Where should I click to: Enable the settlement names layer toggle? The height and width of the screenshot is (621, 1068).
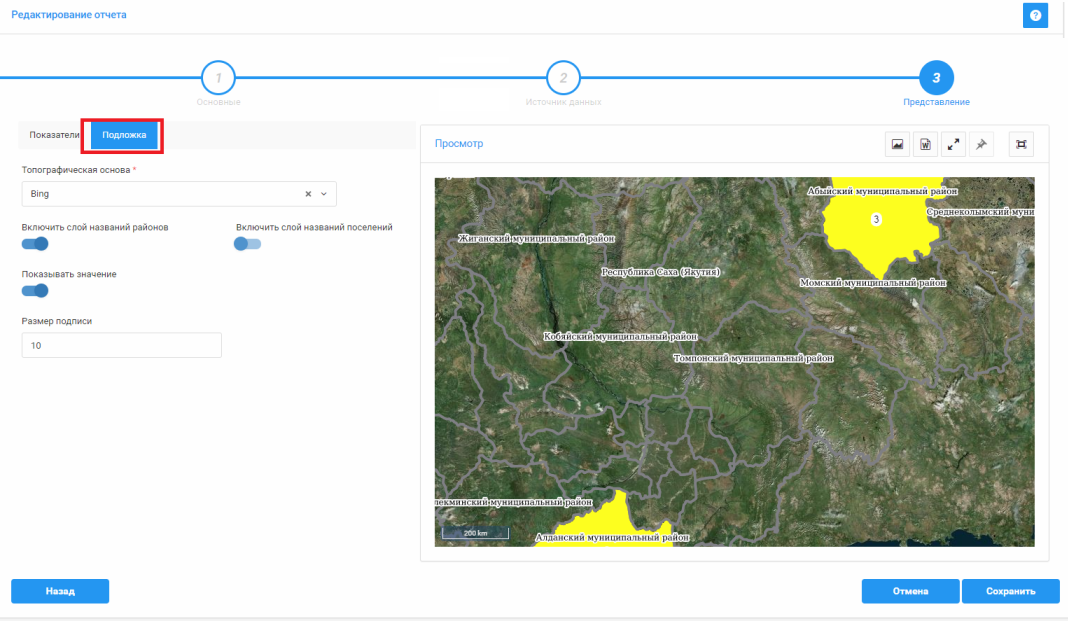[247, 244]
